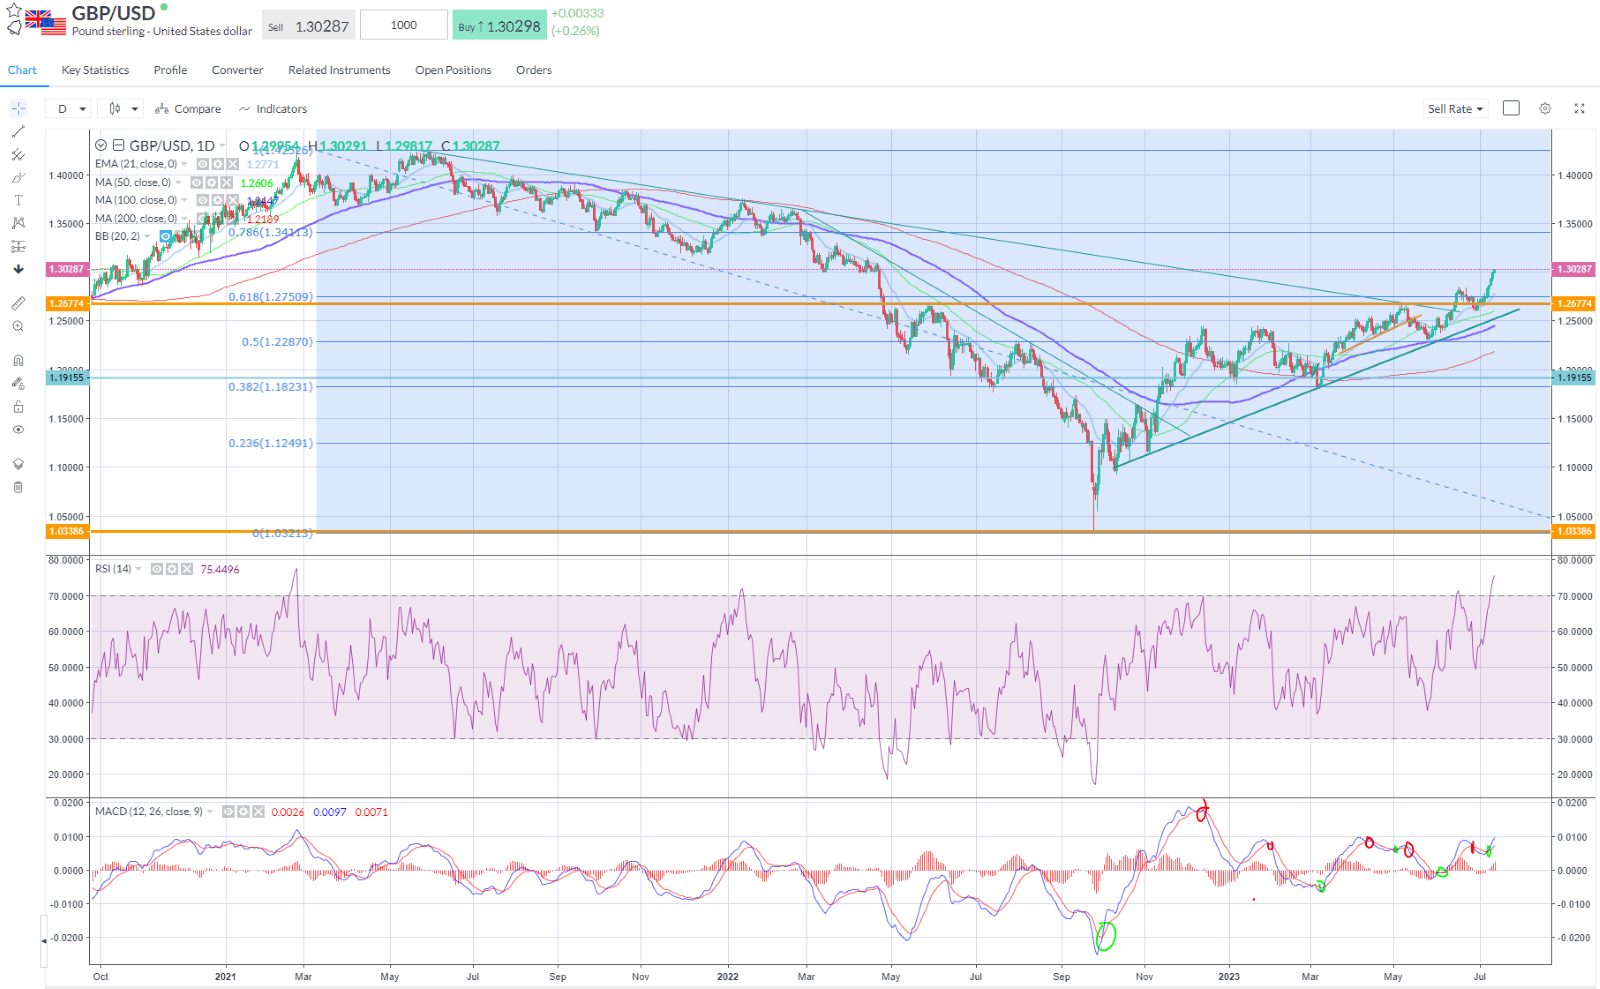Enable stay in drawing mode
This screenshot has height=989, width=1600.
click(x=18, y=383)
